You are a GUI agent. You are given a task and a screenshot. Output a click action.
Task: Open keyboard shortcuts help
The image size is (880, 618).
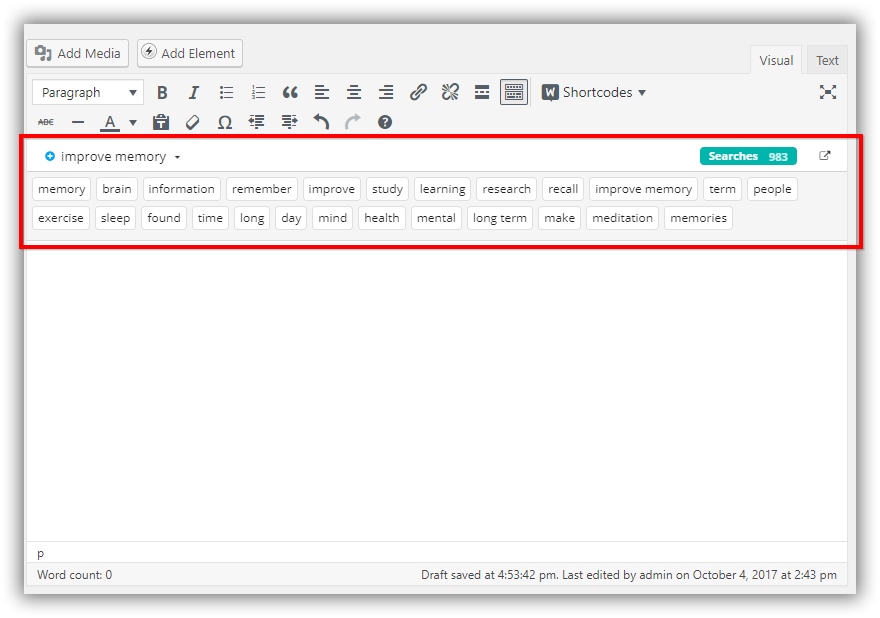pyautogui.click(x=385, y=122)
